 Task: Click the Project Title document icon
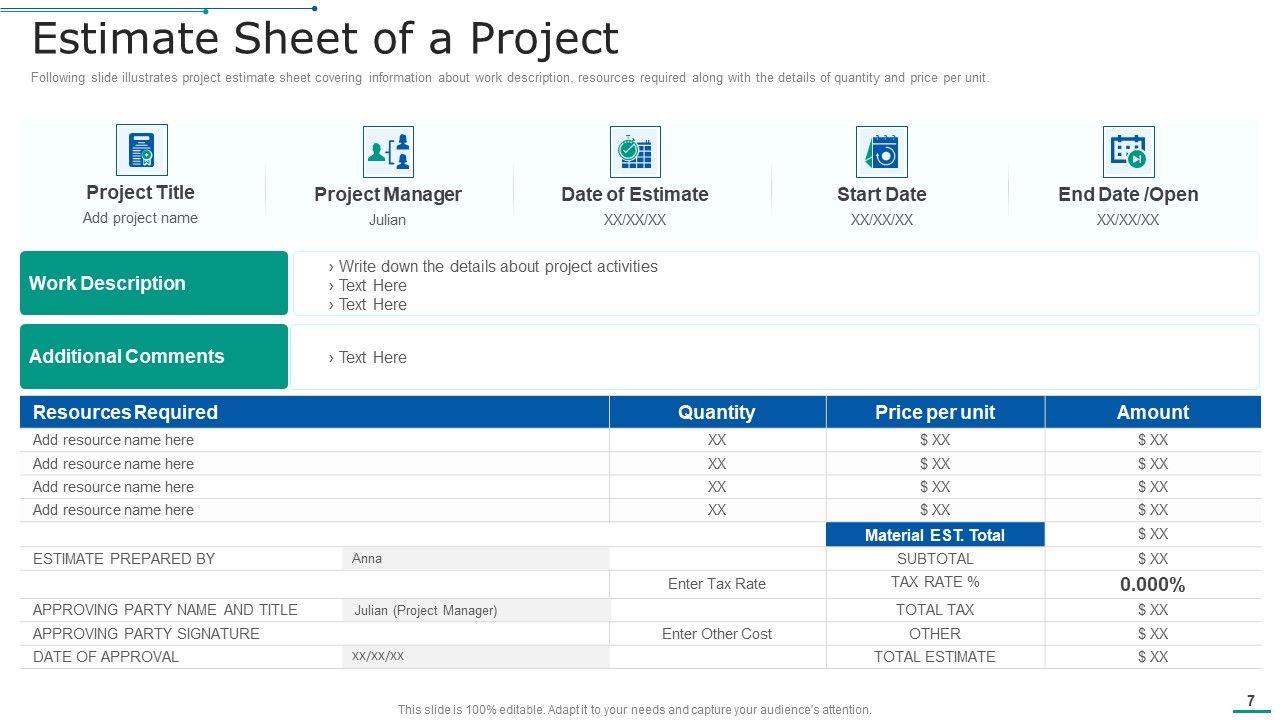141,150
